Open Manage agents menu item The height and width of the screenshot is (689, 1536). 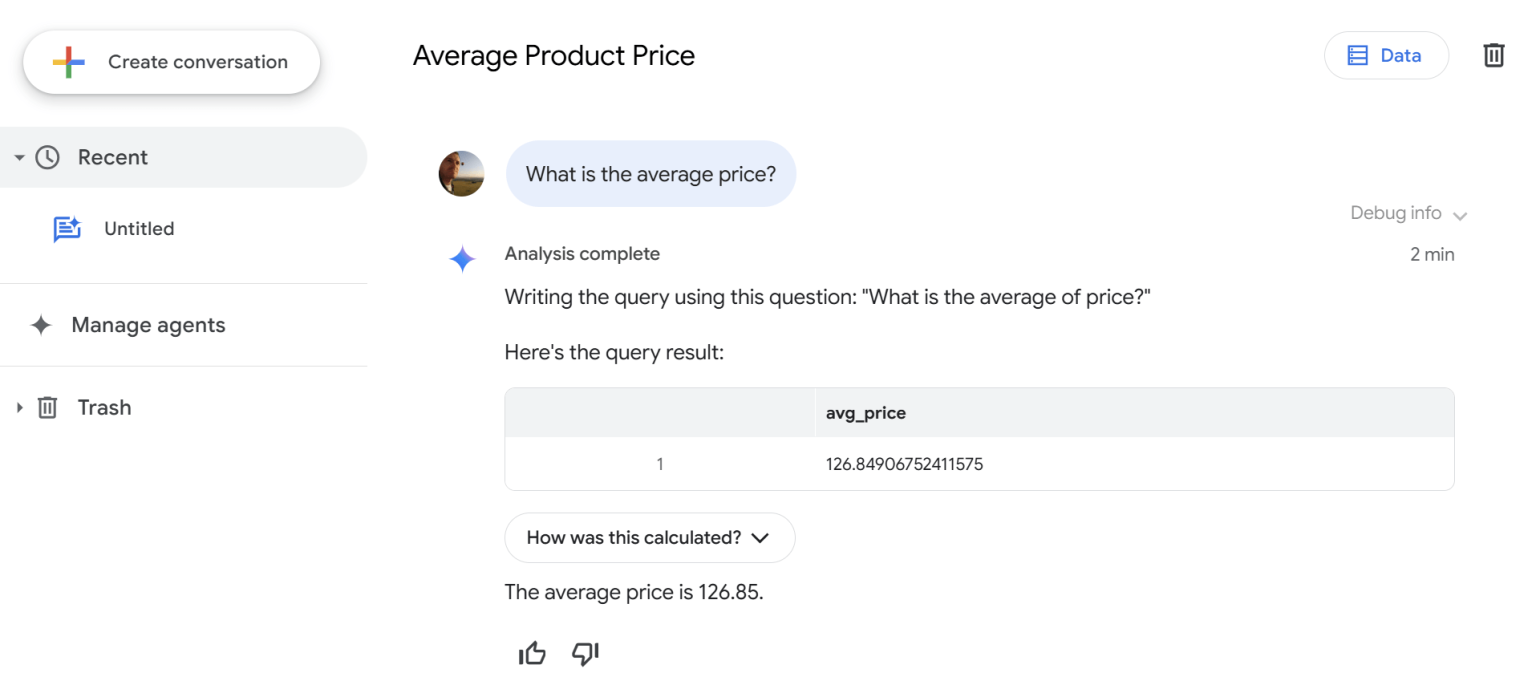pyautogui.click(x=148, y=325)
